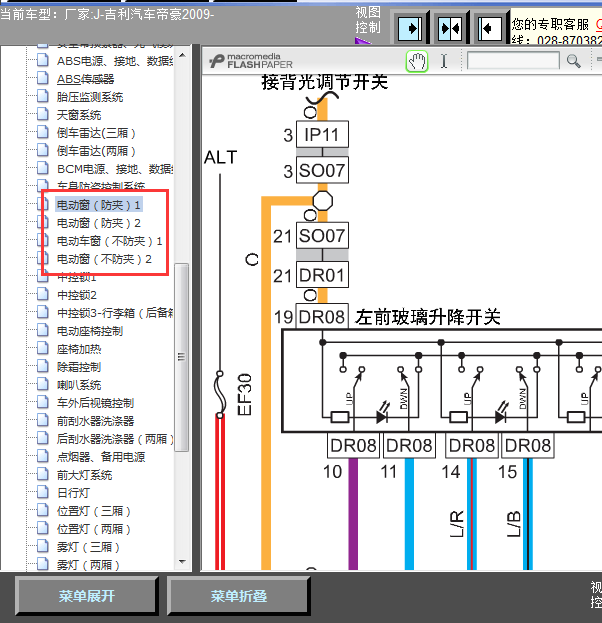The image size is (602, 623).
Task: Click the tree panel scroll-up arrow
Action: tap(182, 55)
